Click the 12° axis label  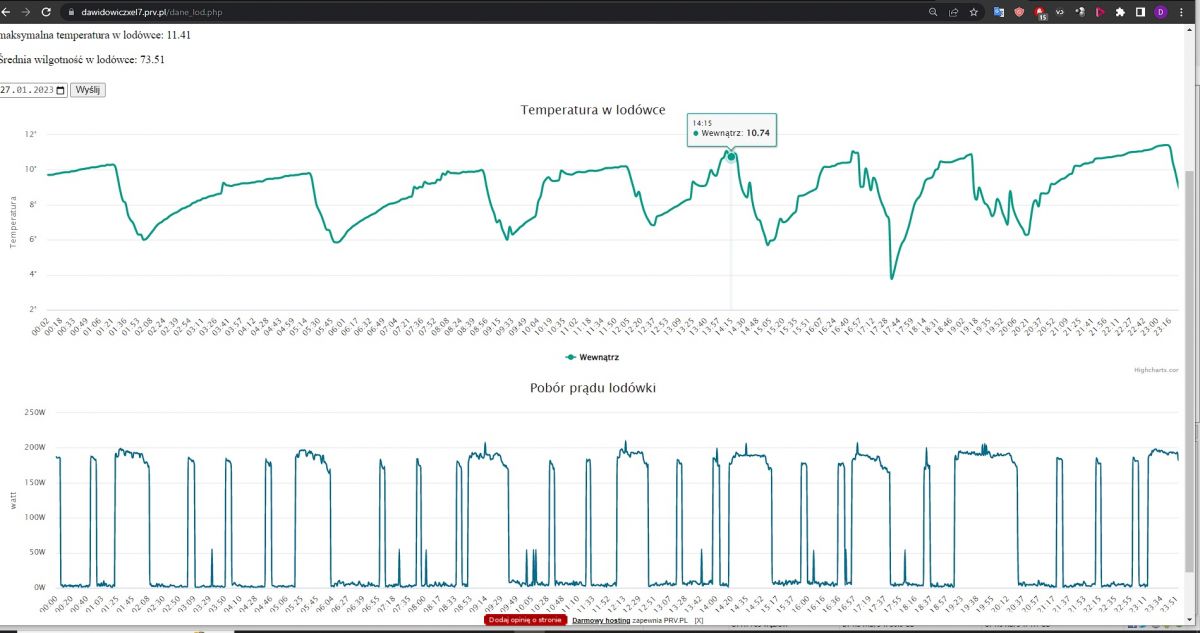pyautogui.click(x=32, y=134)
